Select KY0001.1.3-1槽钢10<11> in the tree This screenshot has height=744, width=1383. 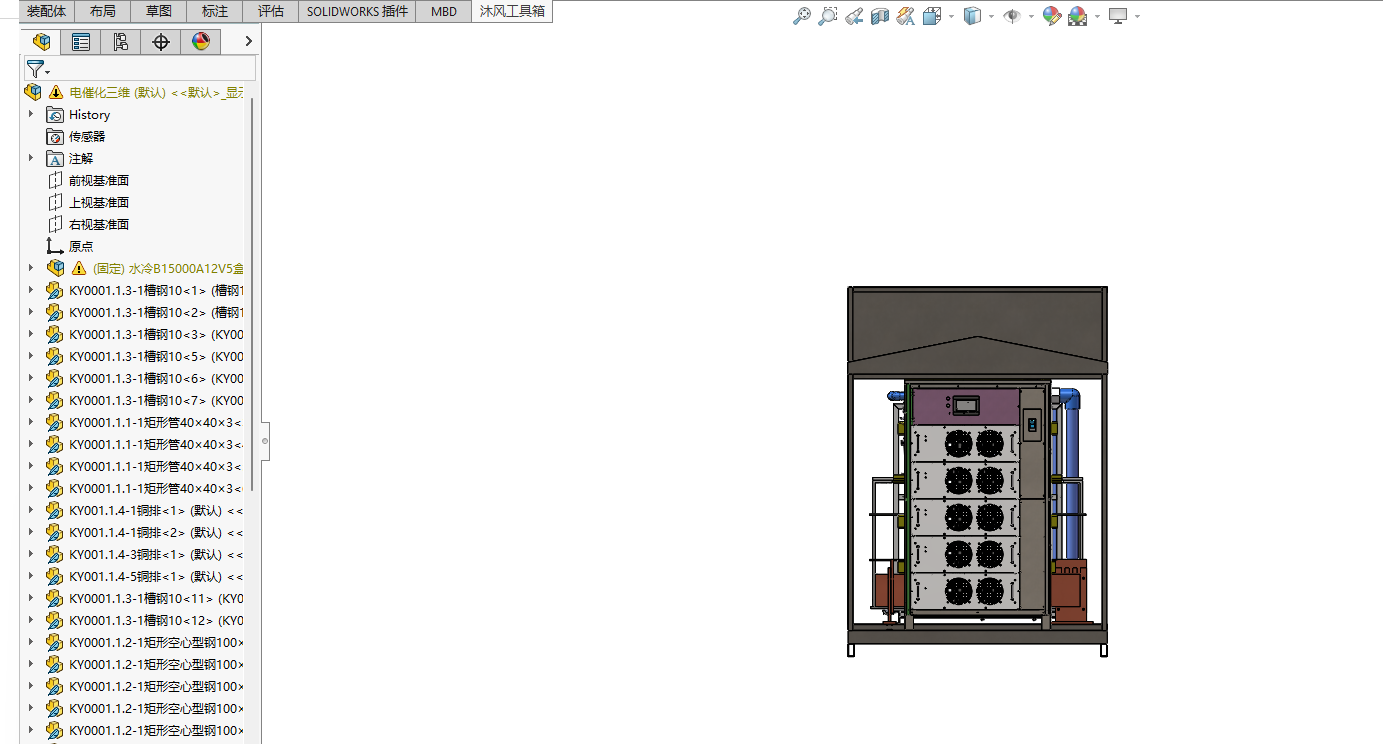(x=156, y=598)
